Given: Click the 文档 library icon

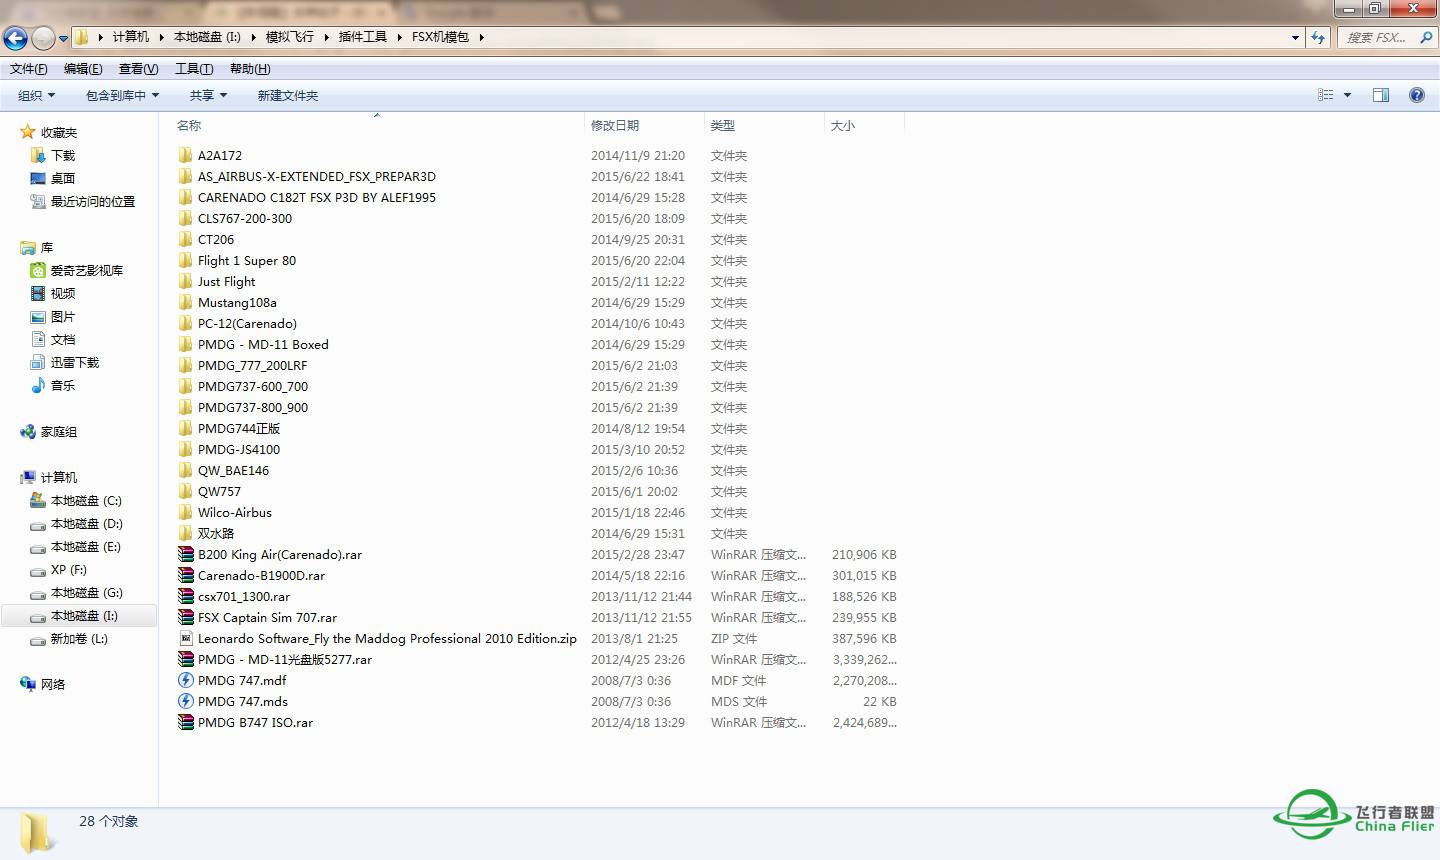Looking at the screenshot, I should coord(38,340).
